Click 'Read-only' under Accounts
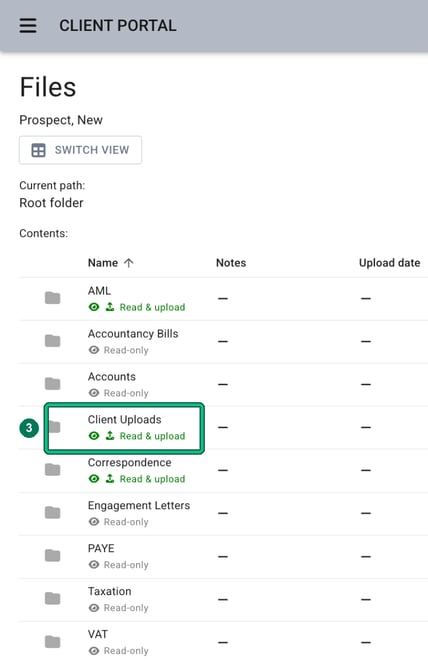The height and width of the screenshot is (666, 428). point(126,393)
